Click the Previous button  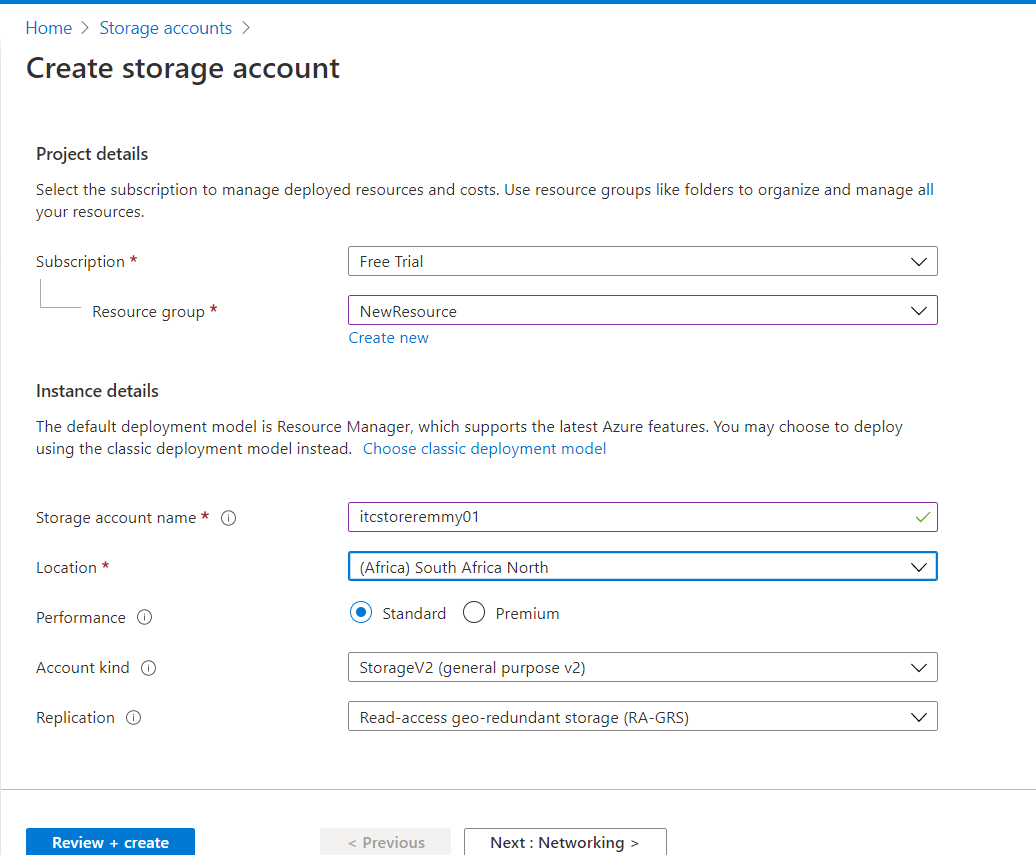pyautogui.click(x=385, y=842)
